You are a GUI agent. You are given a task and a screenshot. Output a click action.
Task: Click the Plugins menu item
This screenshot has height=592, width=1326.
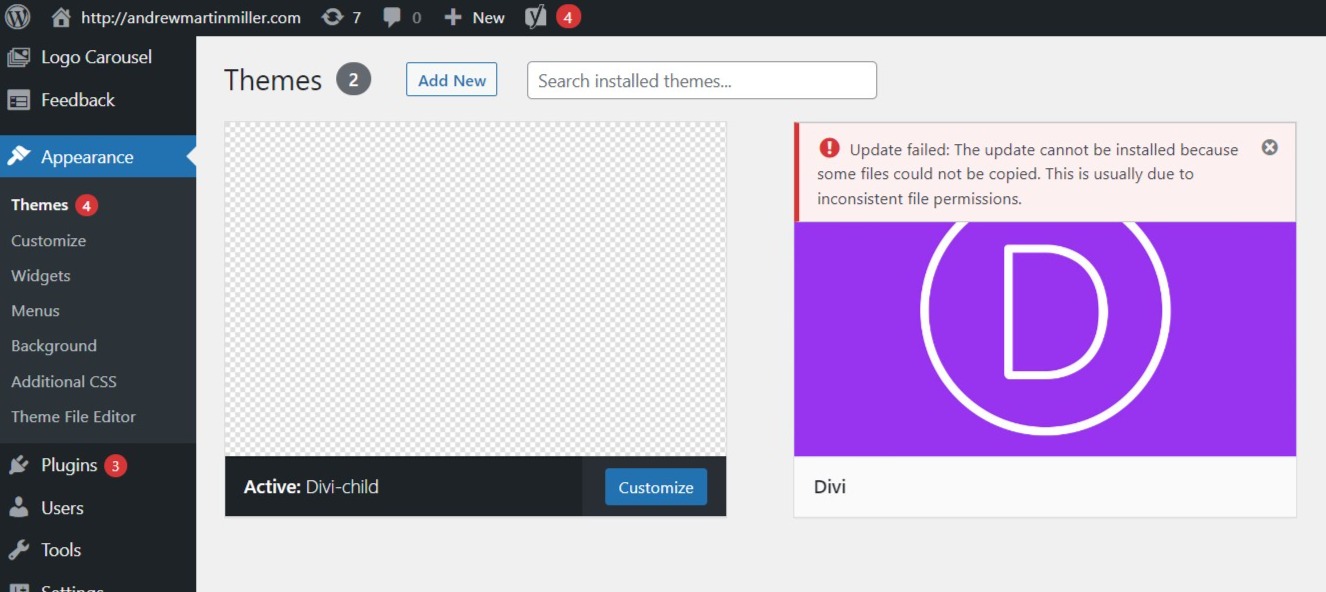point(69,465)
